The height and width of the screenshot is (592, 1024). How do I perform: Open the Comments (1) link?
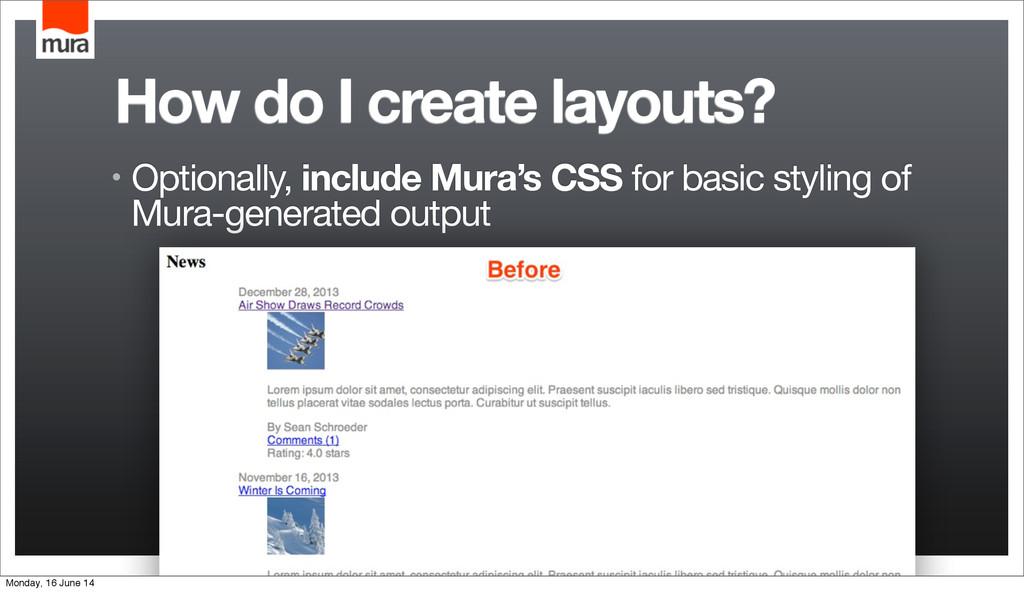click(303, 440)
